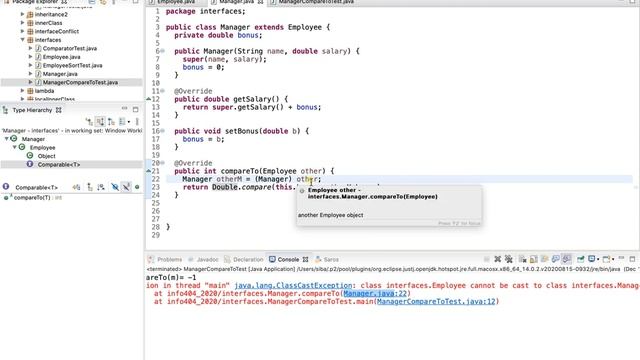Image resolution: width=640 pixels, height=360 pixels.
Task: Switch to the Employee.java editor tab
Action: point(176,2)
